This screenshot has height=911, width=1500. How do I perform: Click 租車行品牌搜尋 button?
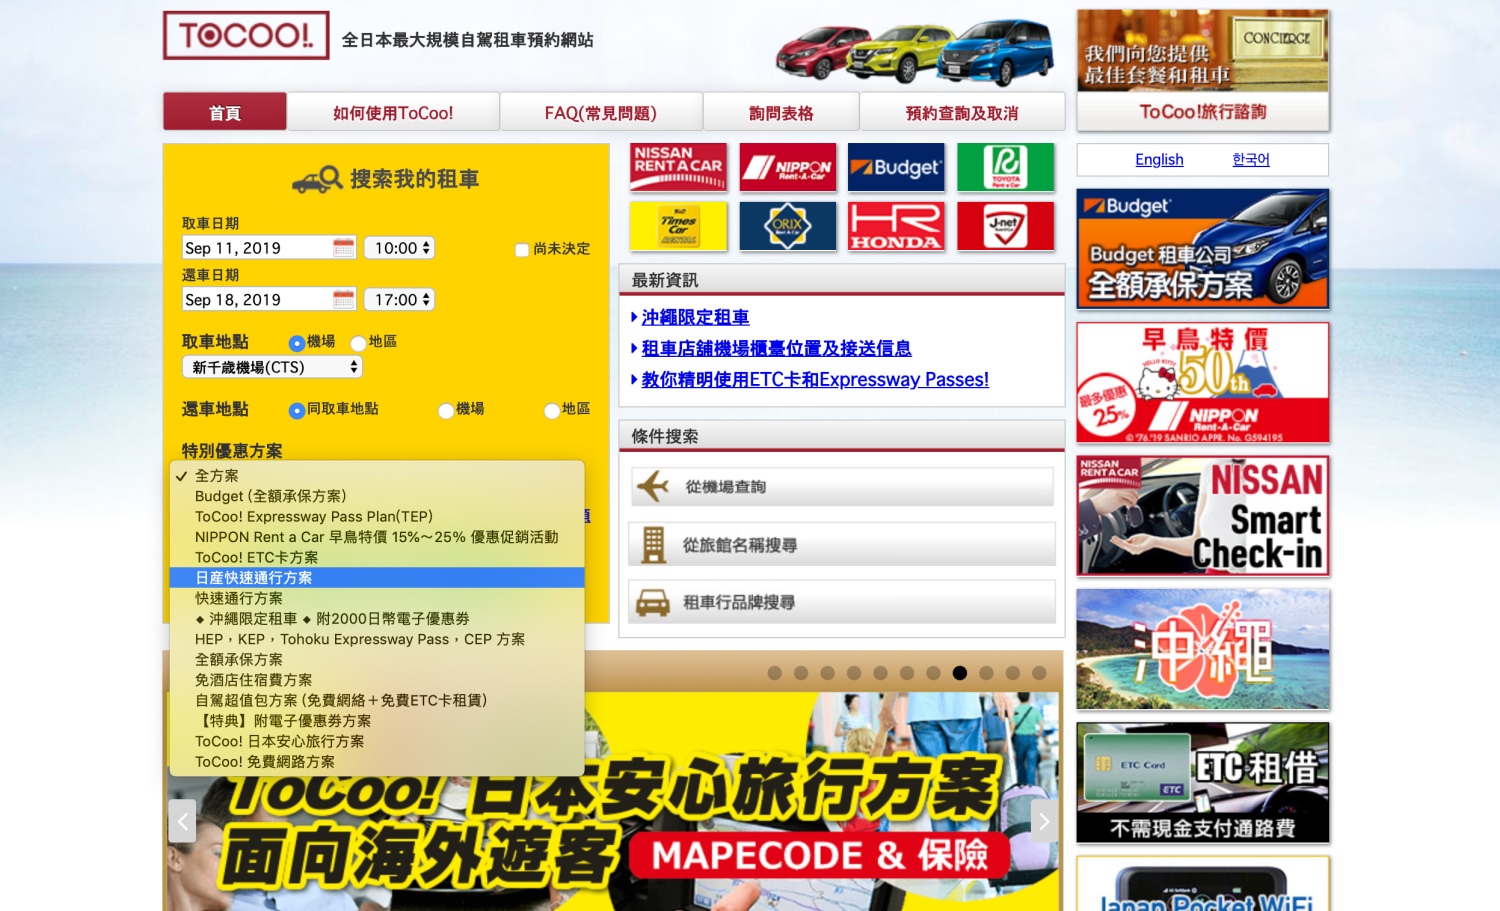coord(842,602)
